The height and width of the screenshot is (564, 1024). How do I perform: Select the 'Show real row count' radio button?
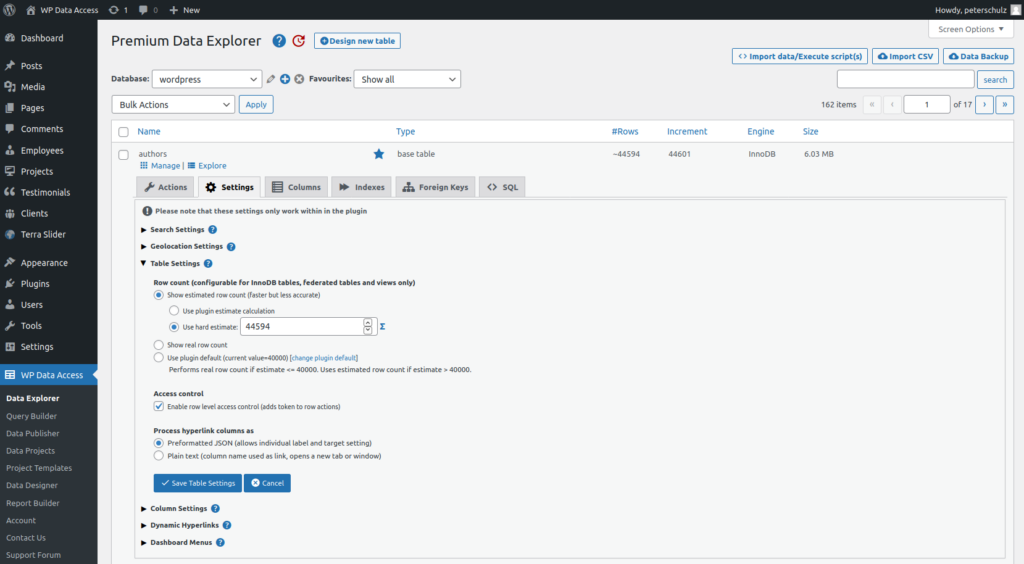click(x=158, y=345)
